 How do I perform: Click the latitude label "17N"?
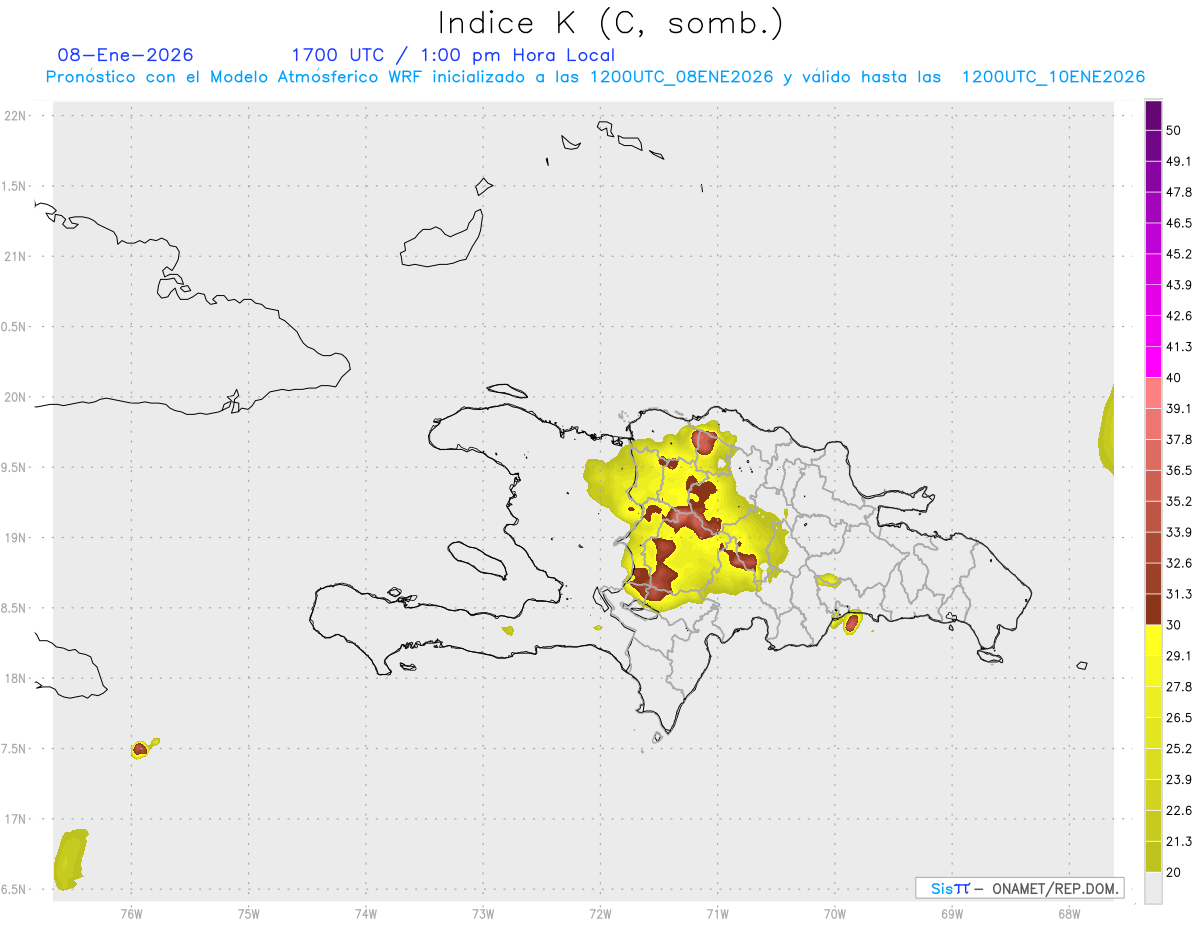[15, 819]
